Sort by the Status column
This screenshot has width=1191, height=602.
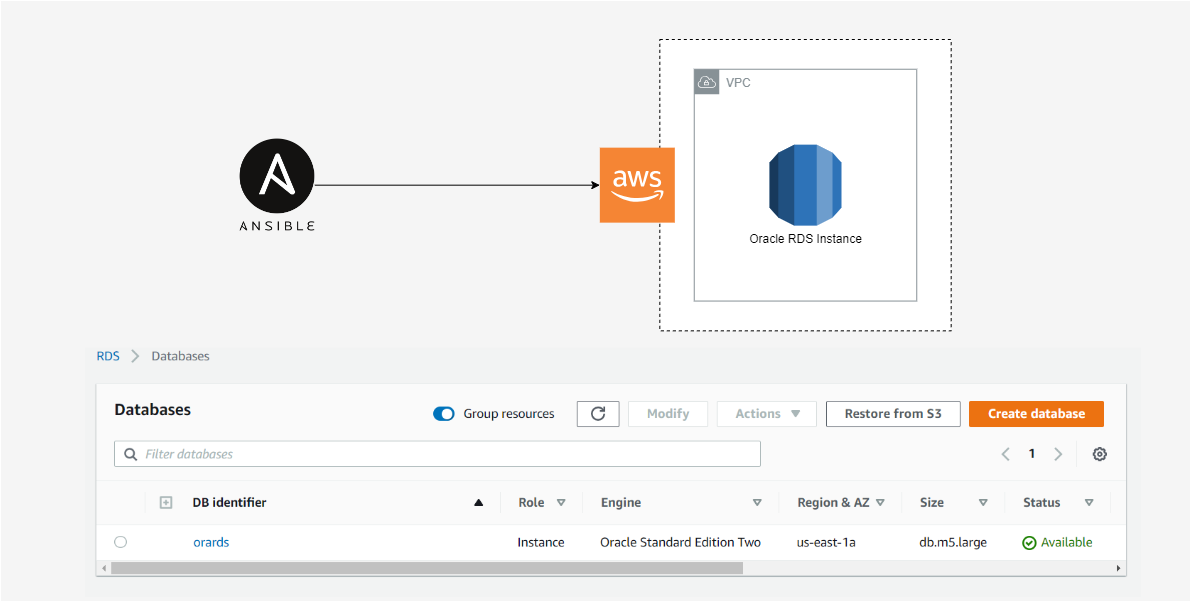(1089, 503)
